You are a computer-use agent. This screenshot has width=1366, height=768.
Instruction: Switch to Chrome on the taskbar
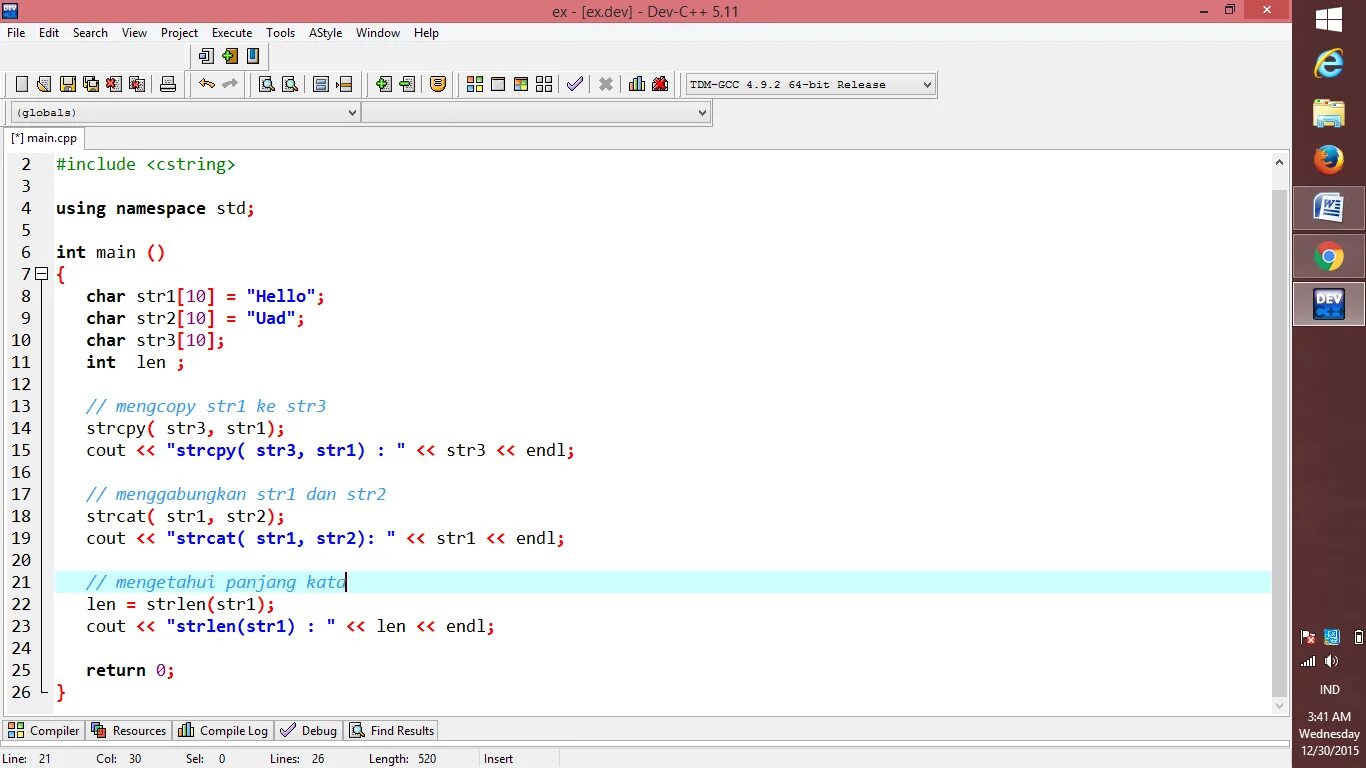[x=1329, y=257]
